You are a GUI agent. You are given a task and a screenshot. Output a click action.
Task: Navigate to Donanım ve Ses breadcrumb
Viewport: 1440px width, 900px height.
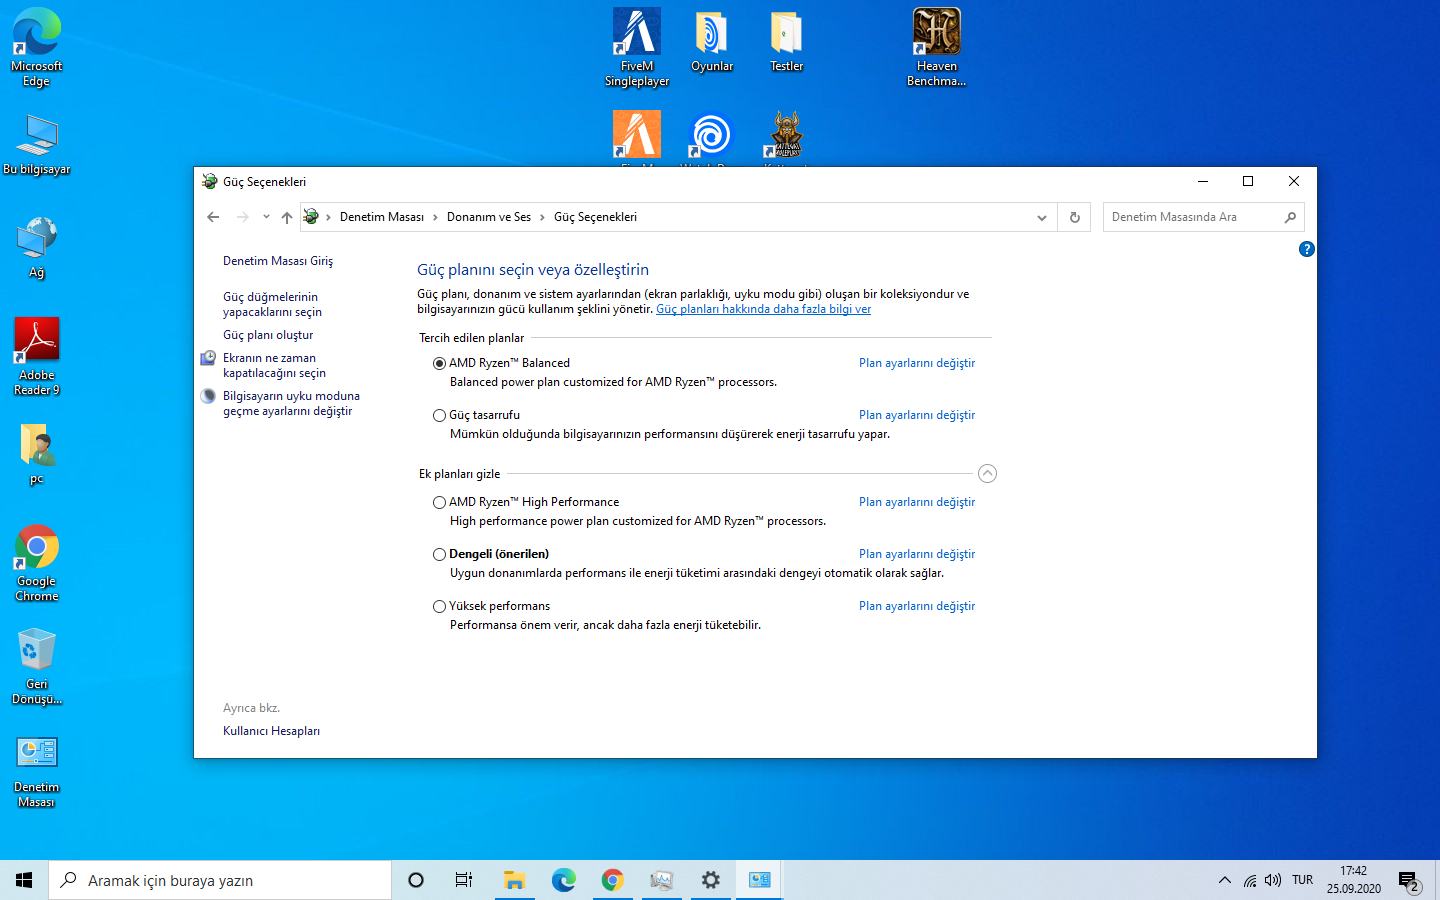pos(489,217)
